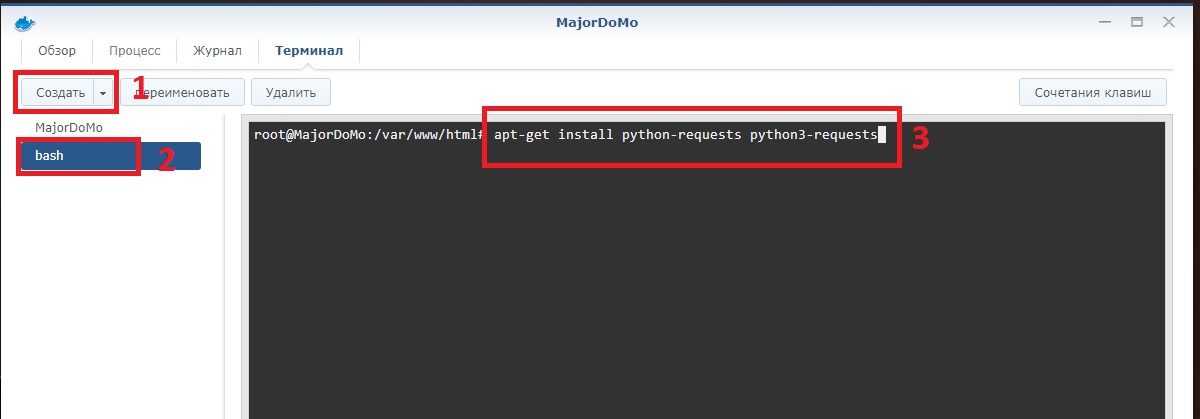Select the Терминал tab
This screenshot has height=419, width=1200.
pyautogui.click(x=309, y=51)
